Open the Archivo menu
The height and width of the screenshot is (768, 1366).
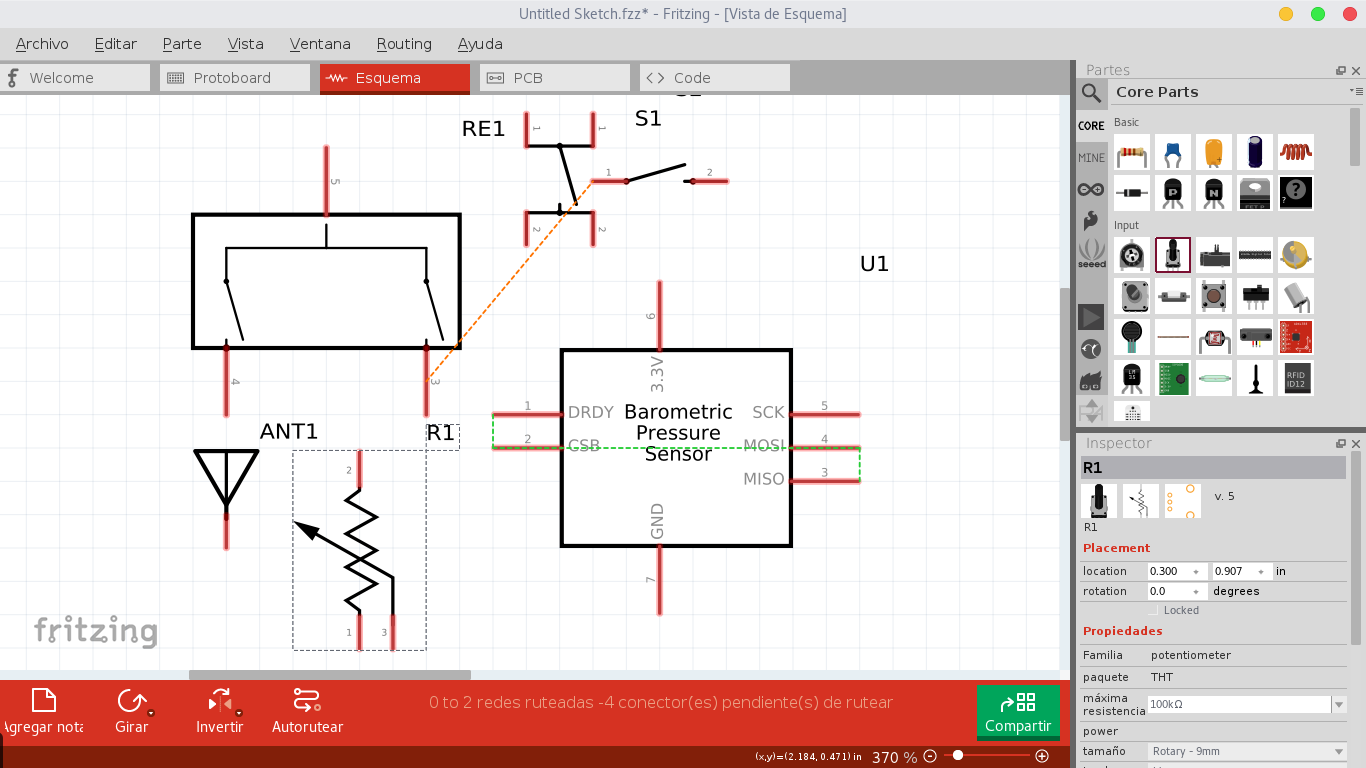(x=41, y=44)
